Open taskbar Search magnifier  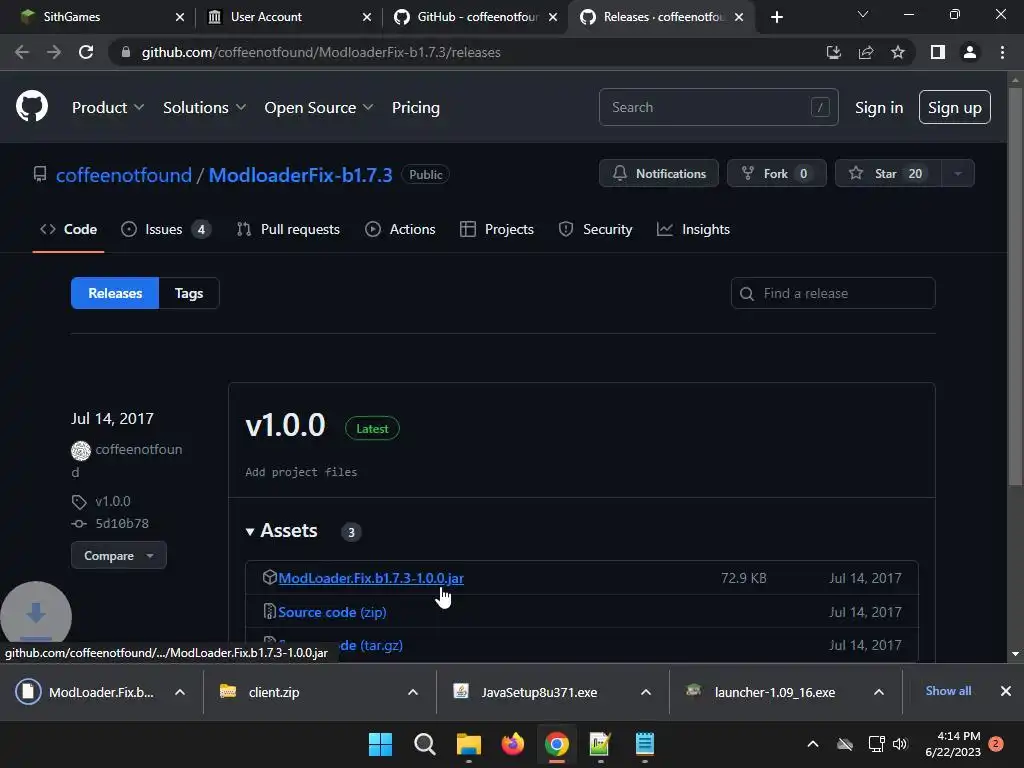tap(424, 744)
